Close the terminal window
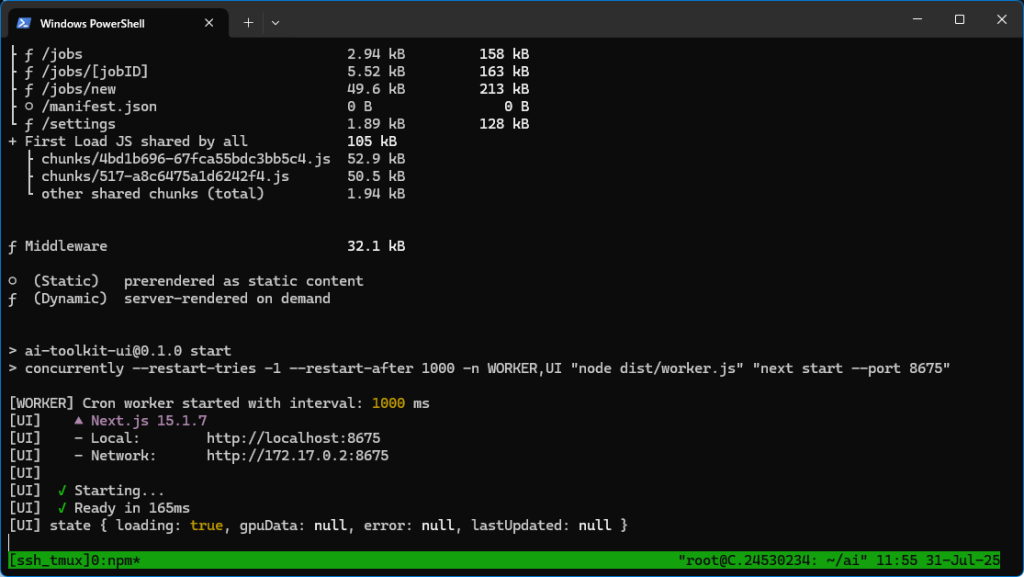This screenshot has height=577, width=1024. coord(1002,20)
